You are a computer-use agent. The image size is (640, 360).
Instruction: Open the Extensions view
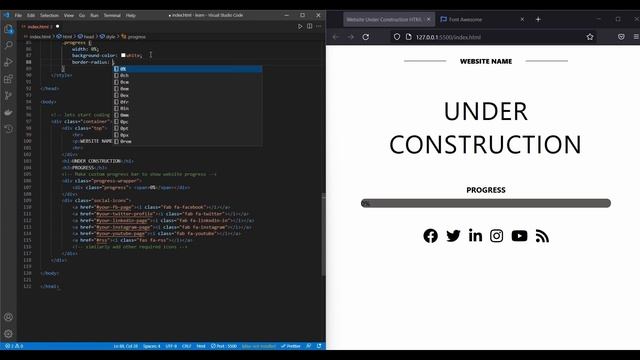(8, 79)
